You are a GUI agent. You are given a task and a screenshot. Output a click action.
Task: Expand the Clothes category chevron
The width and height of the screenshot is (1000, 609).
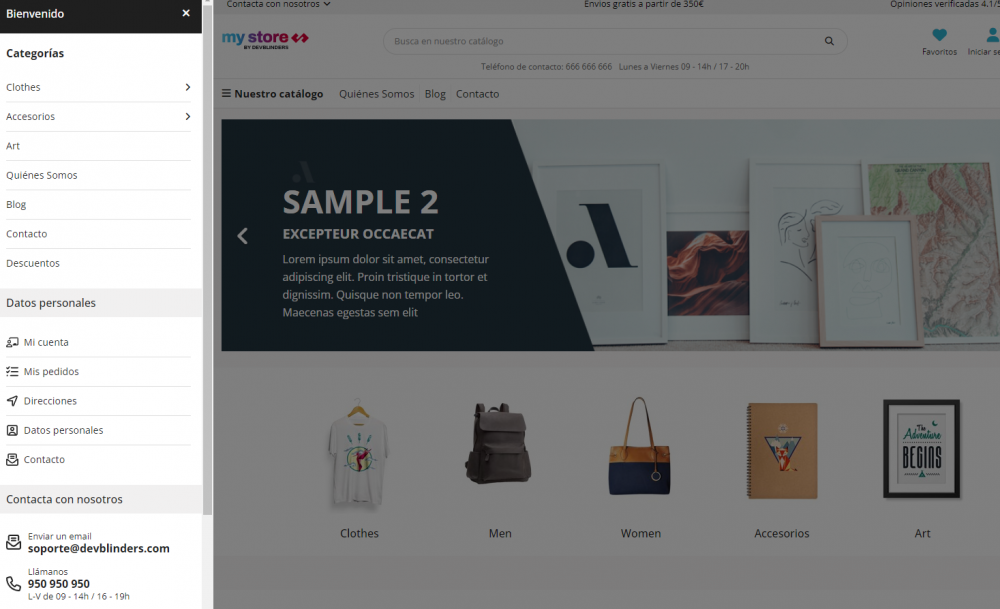pyautogui.click(x=188, y=87)
